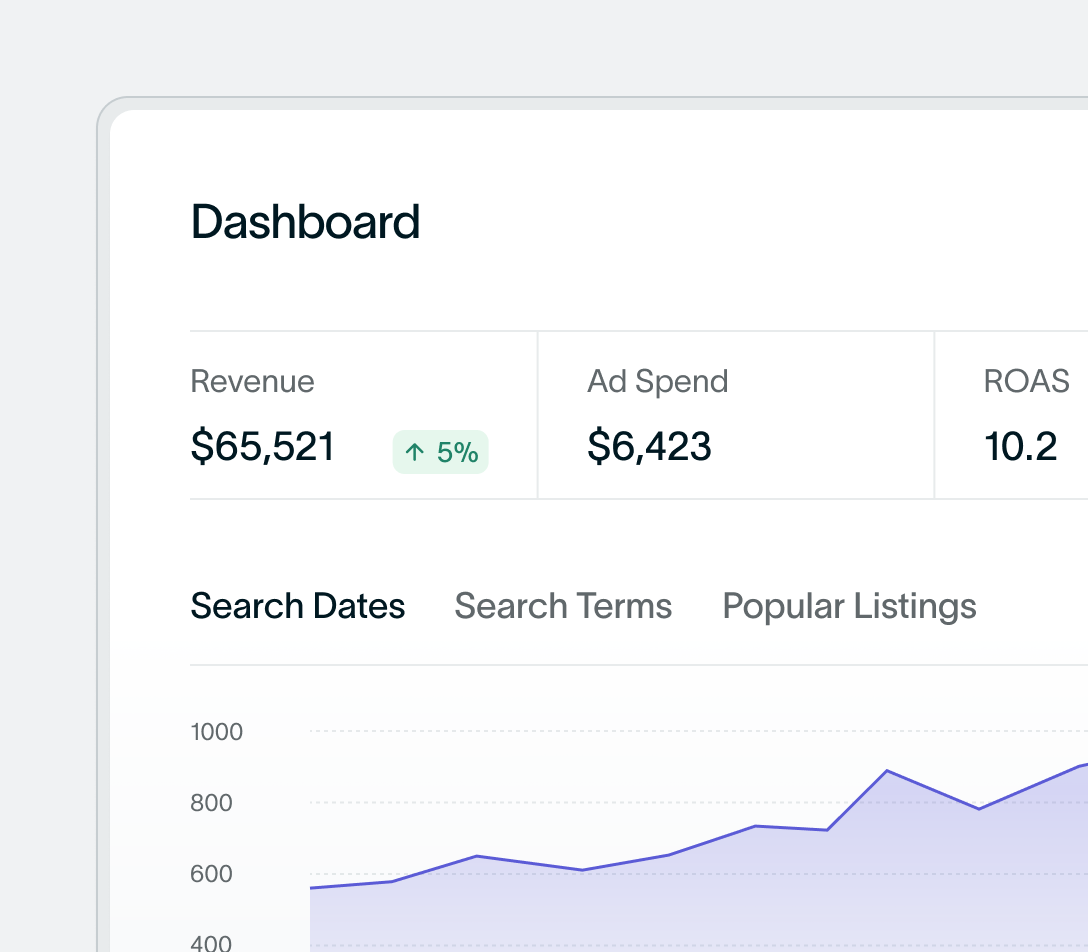The height and width of the screenshot is (952, 1088).
Task: Click the 1000 axis label
Action: (x=216, y=732)
